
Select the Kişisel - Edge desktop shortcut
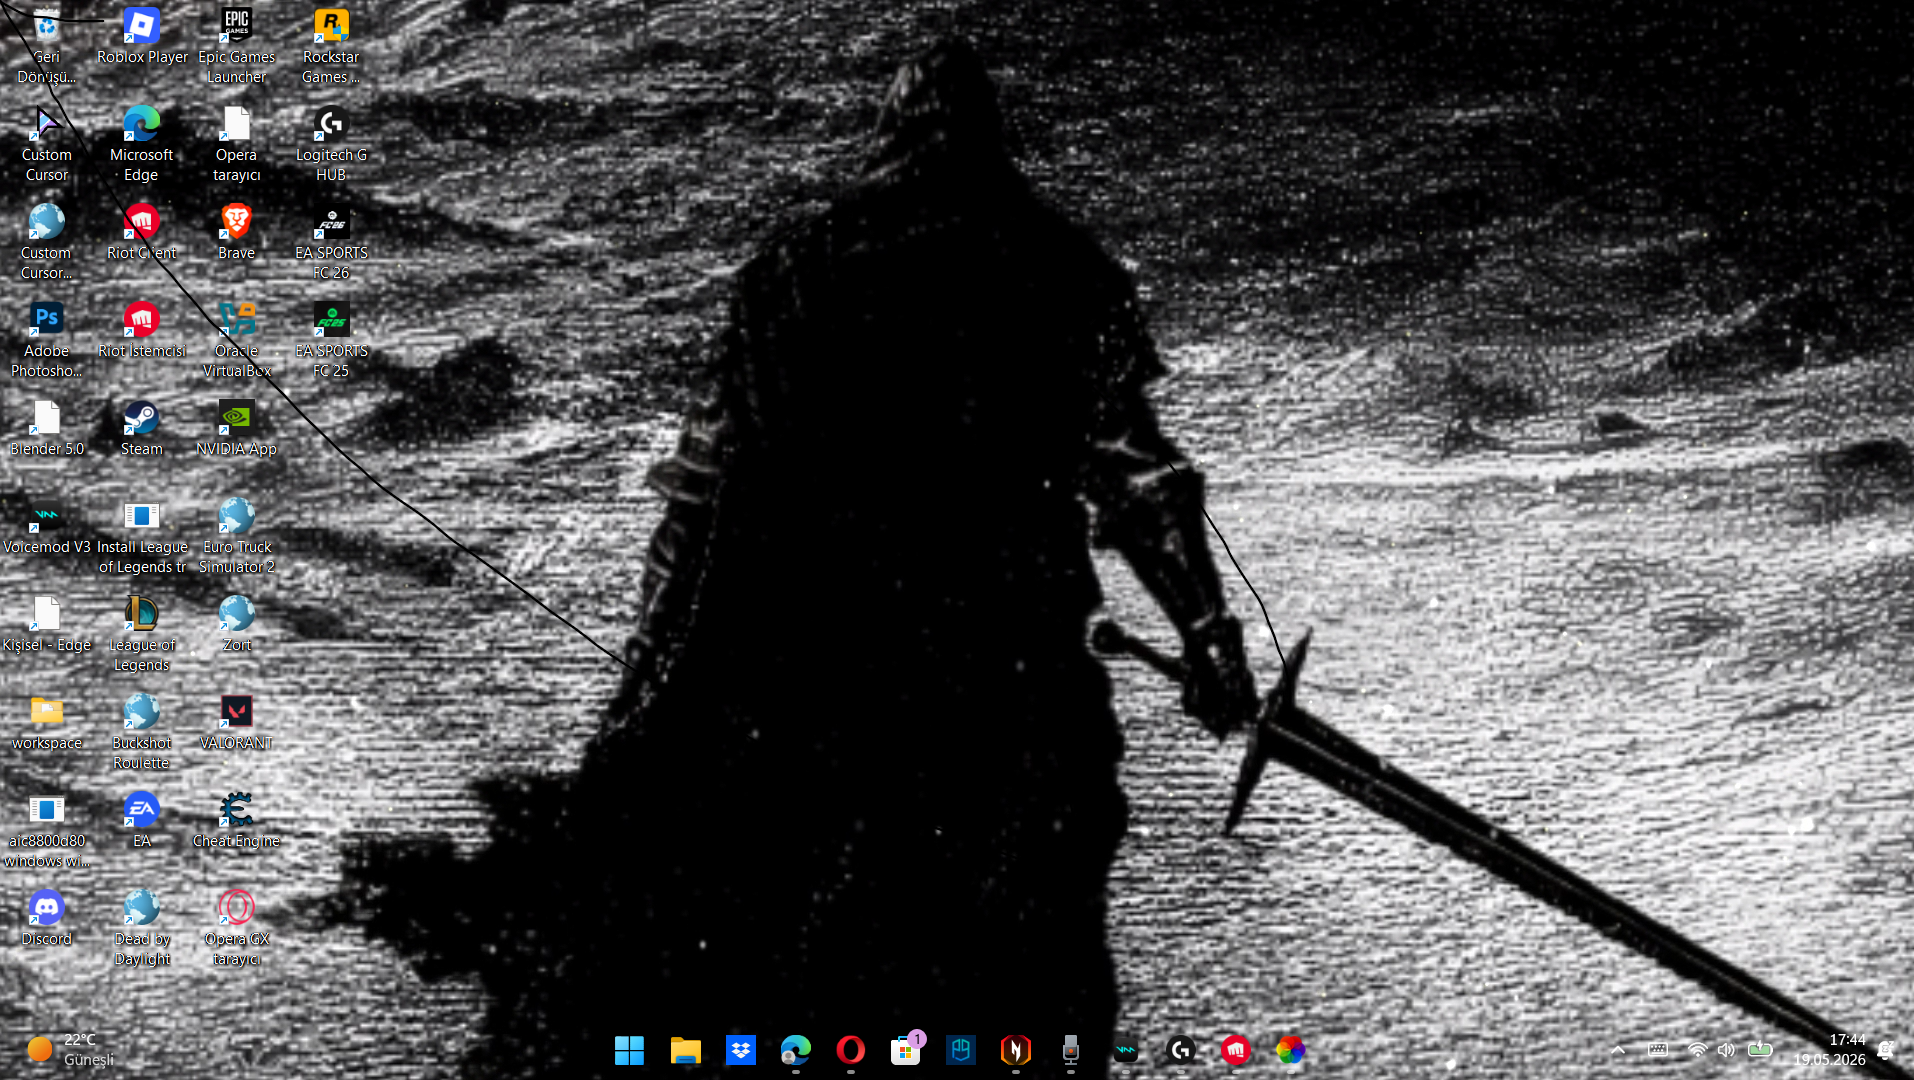[x=46, y=625]
